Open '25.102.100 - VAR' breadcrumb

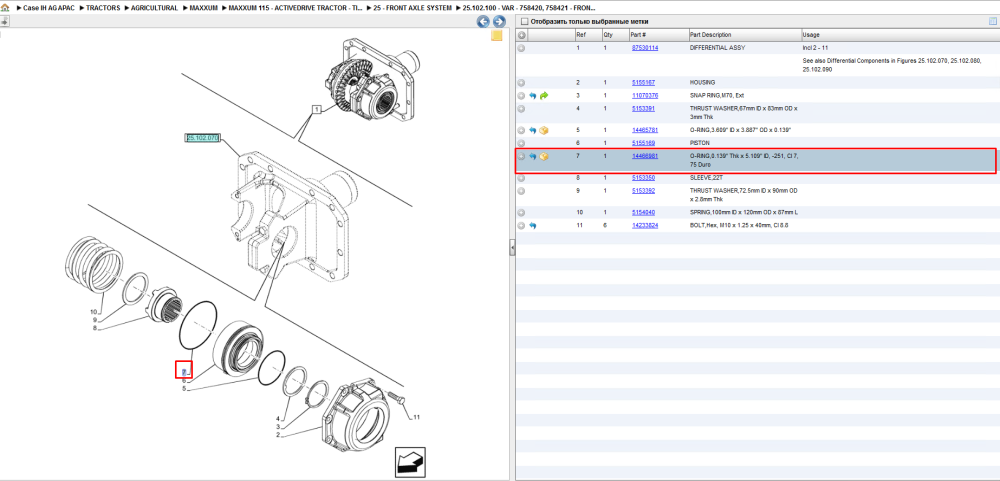pyautogui.click(x=528, y=8)
